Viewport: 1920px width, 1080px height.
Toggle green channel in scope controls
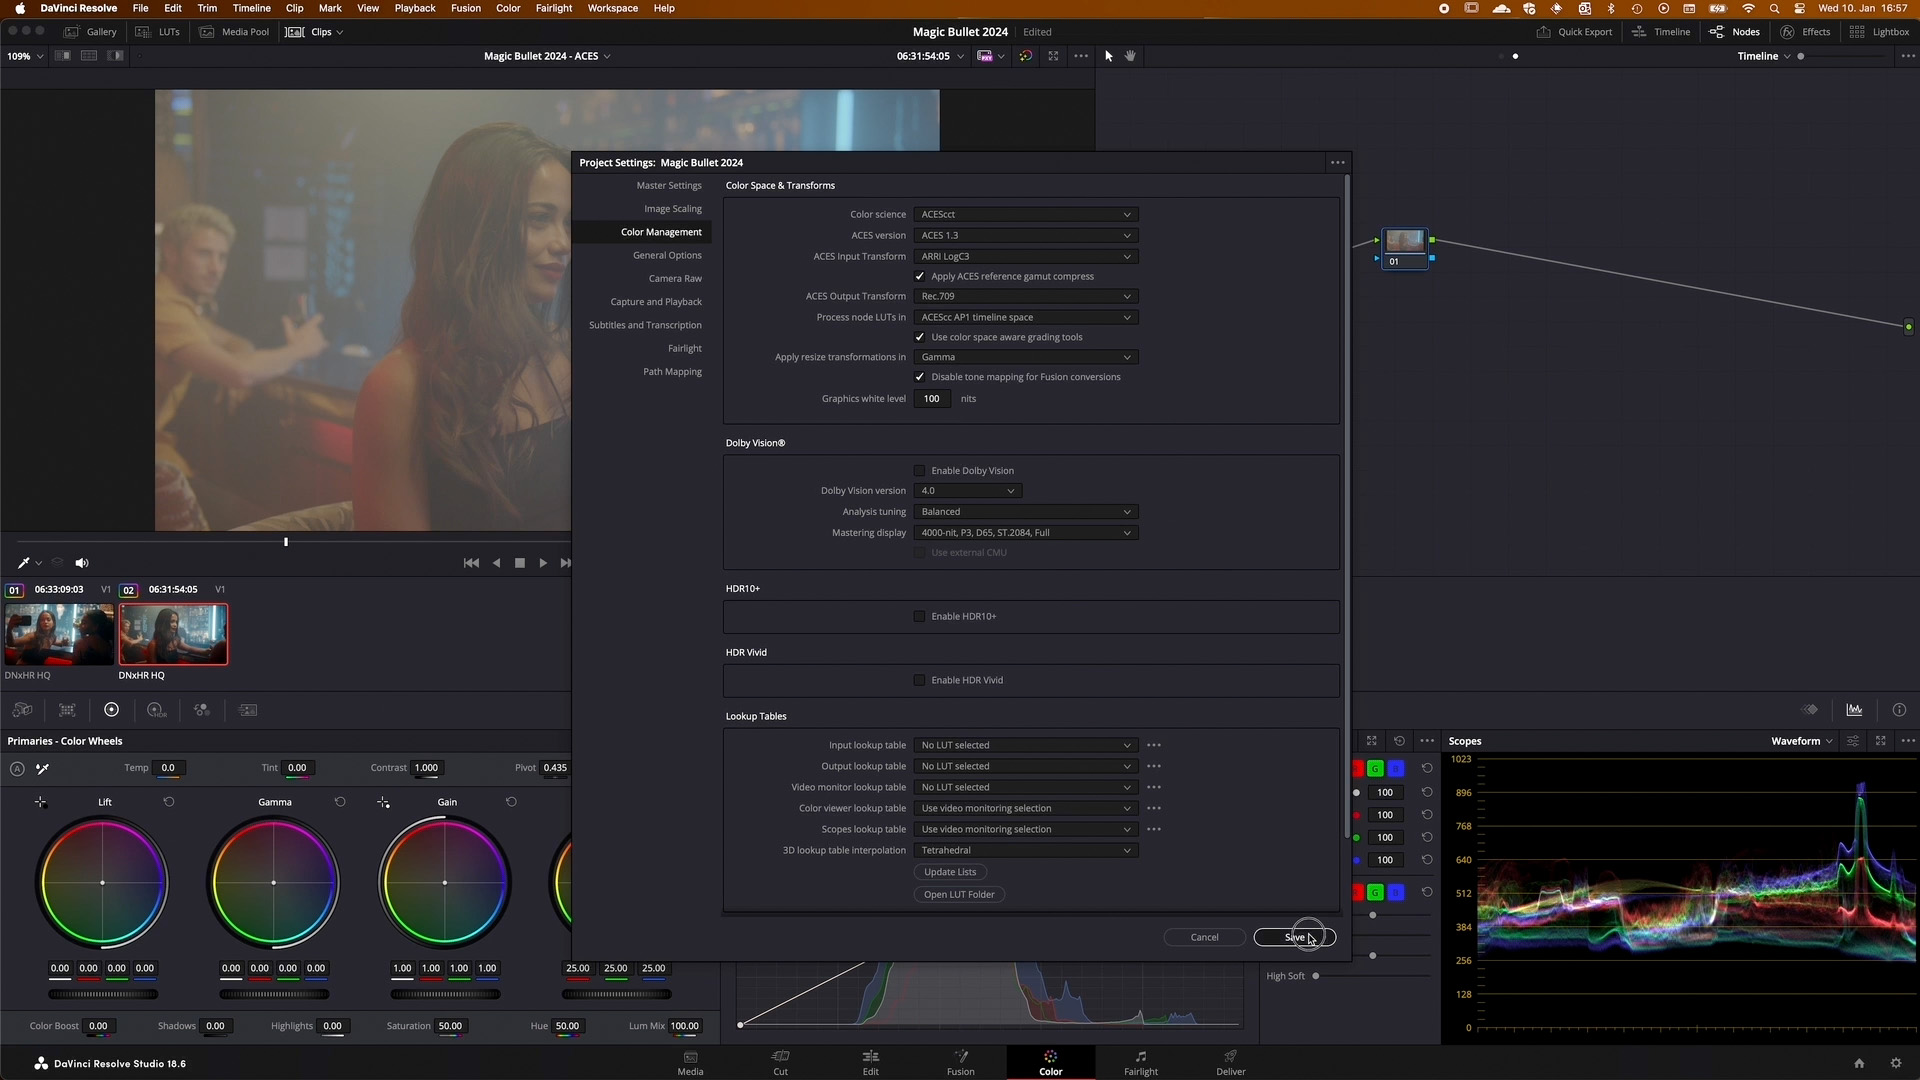(1376, 769)
